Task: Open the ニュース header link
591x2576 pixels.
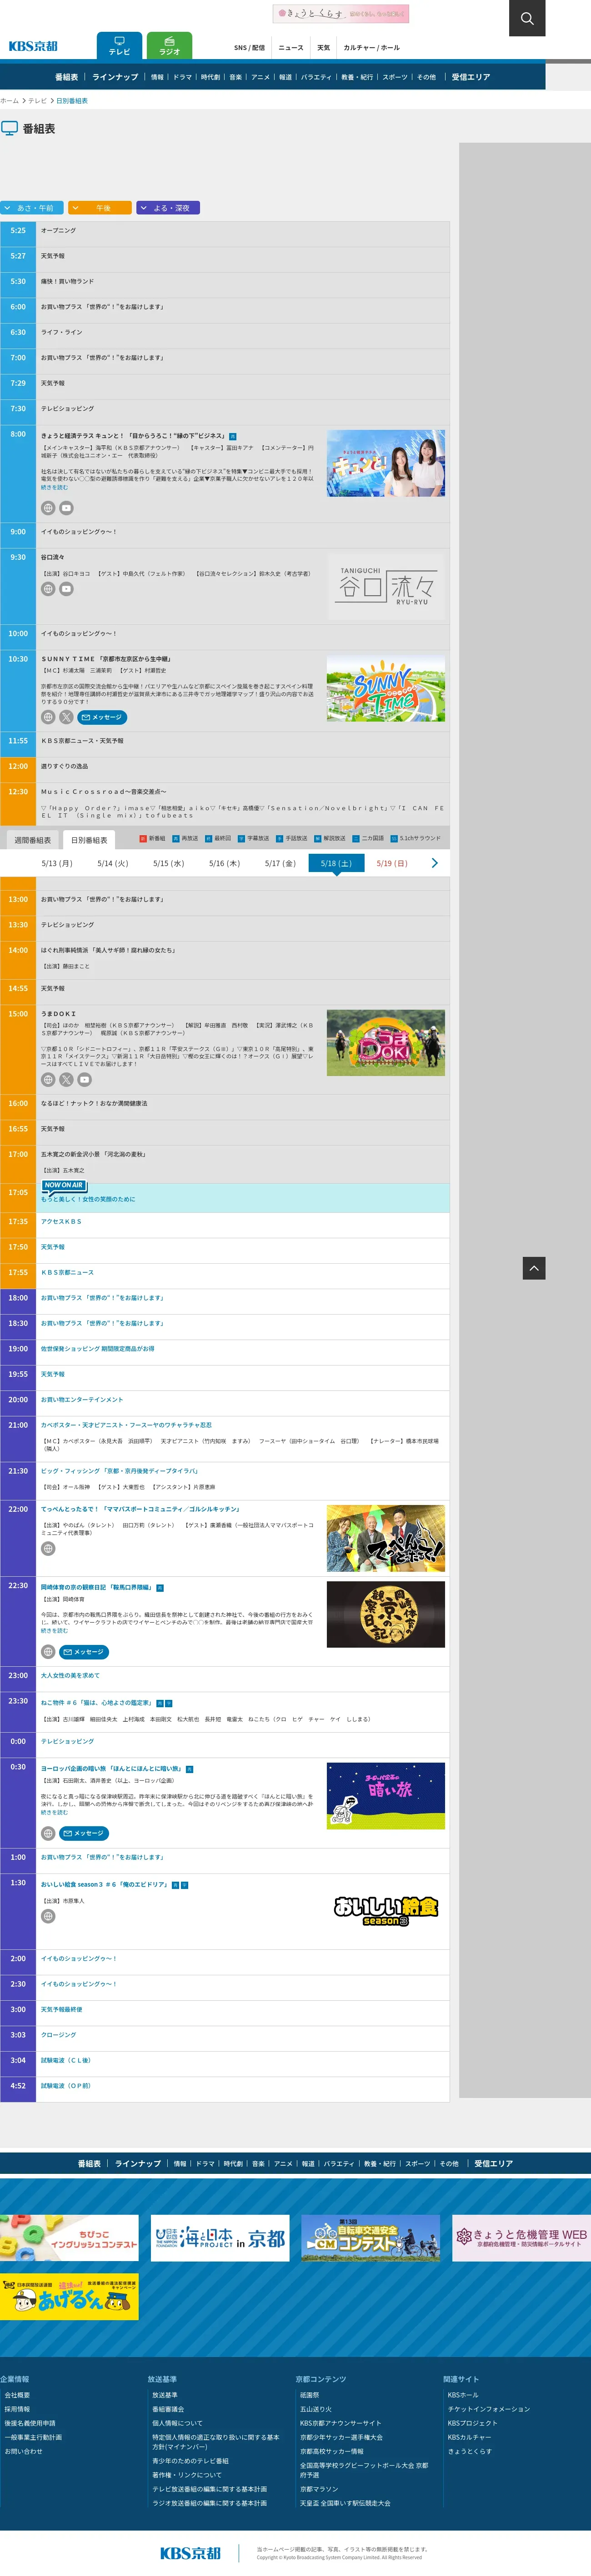Action: coord(291,48)
